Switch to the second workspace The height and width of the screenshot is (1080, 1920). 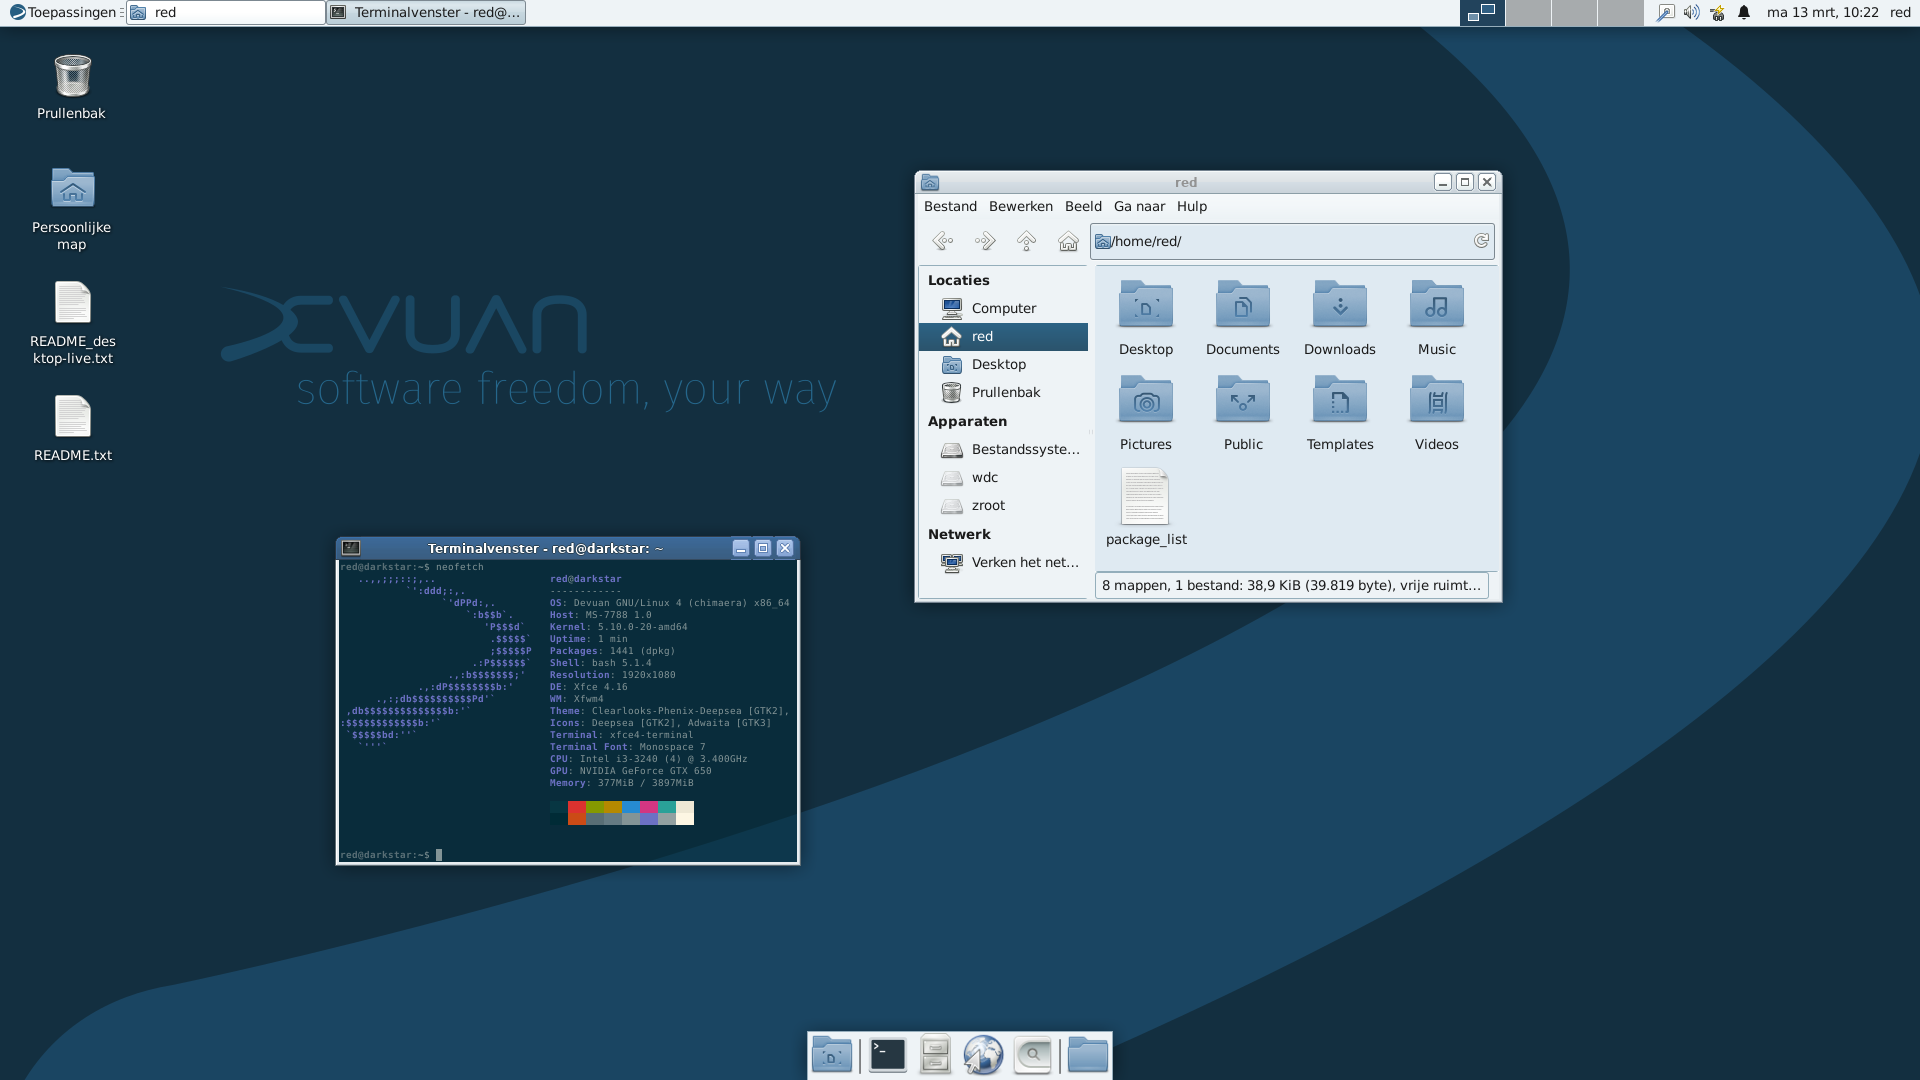1528,12
